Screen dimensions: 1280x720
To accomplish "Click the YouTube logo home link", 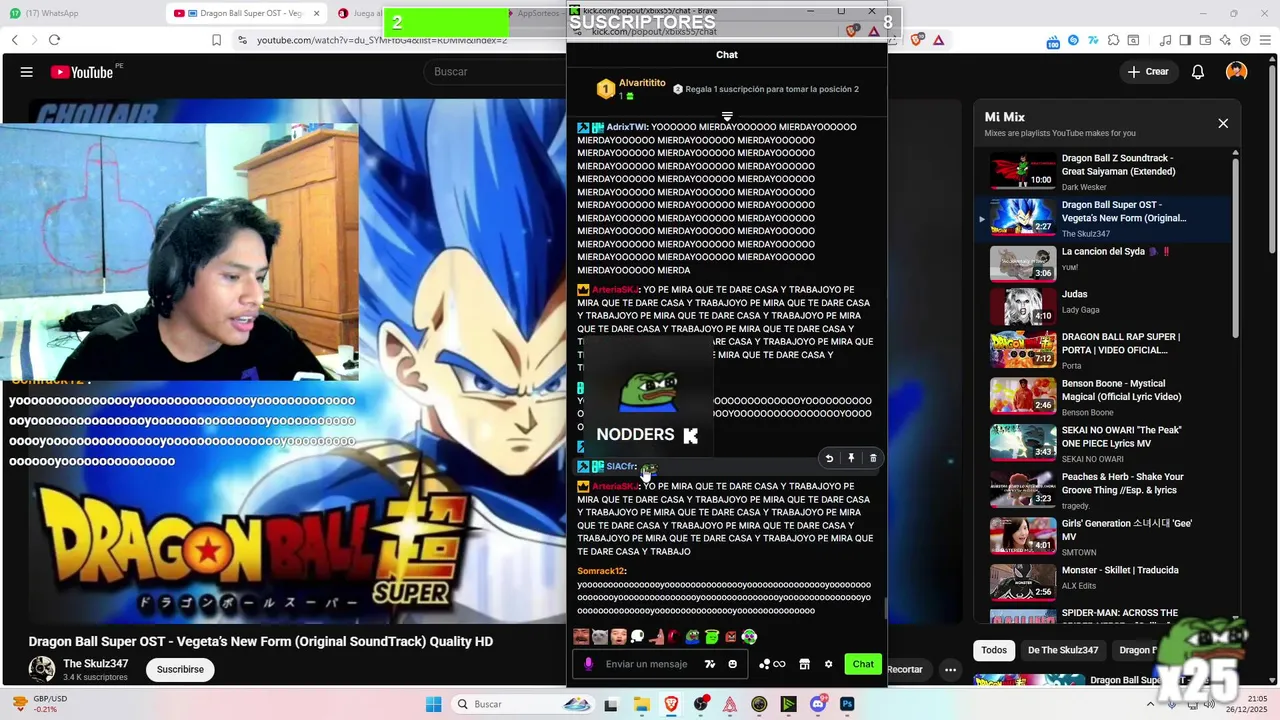I will pyautogui.click(x=82, y=72).
